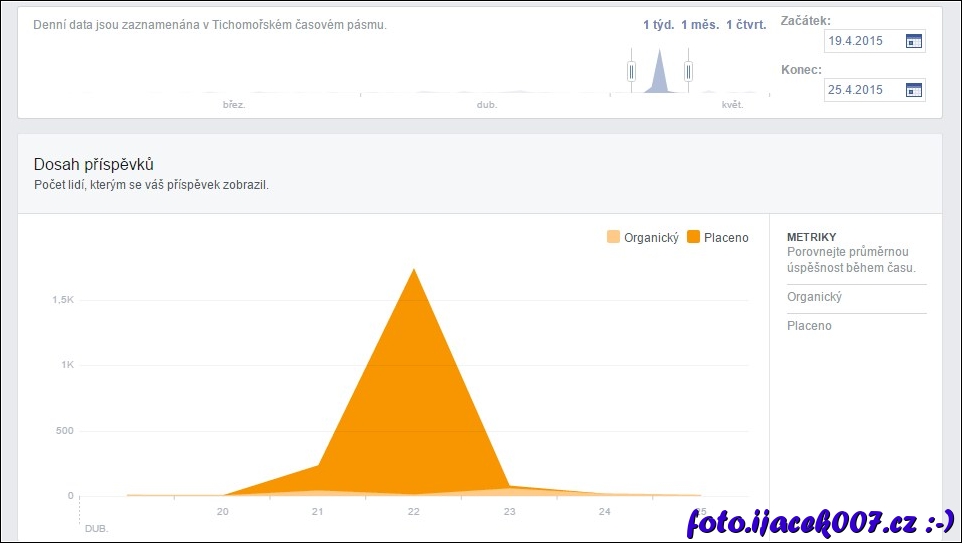This screenshot has width=962, height=543.
Task: Click the Konec date field showing 25.4.2015
Action: point(862,90)
